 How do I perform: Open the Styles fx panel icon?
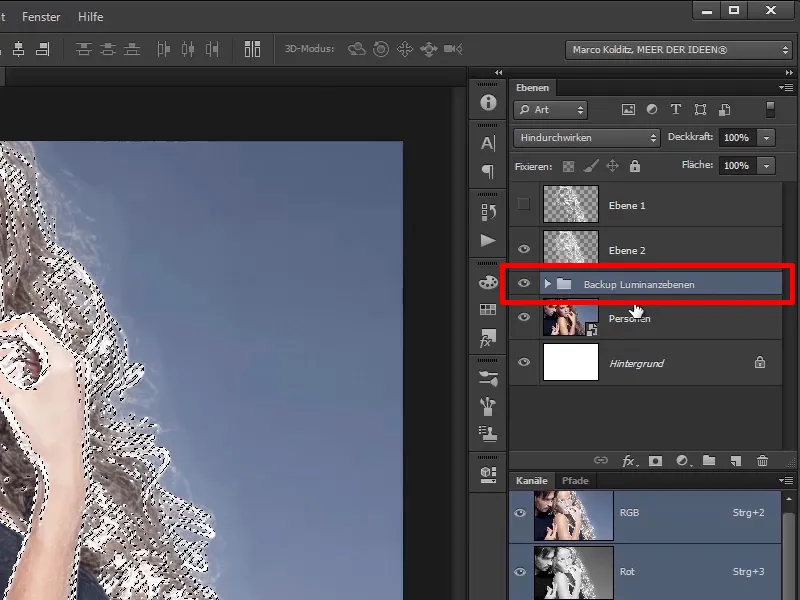[x=488, y=338]
